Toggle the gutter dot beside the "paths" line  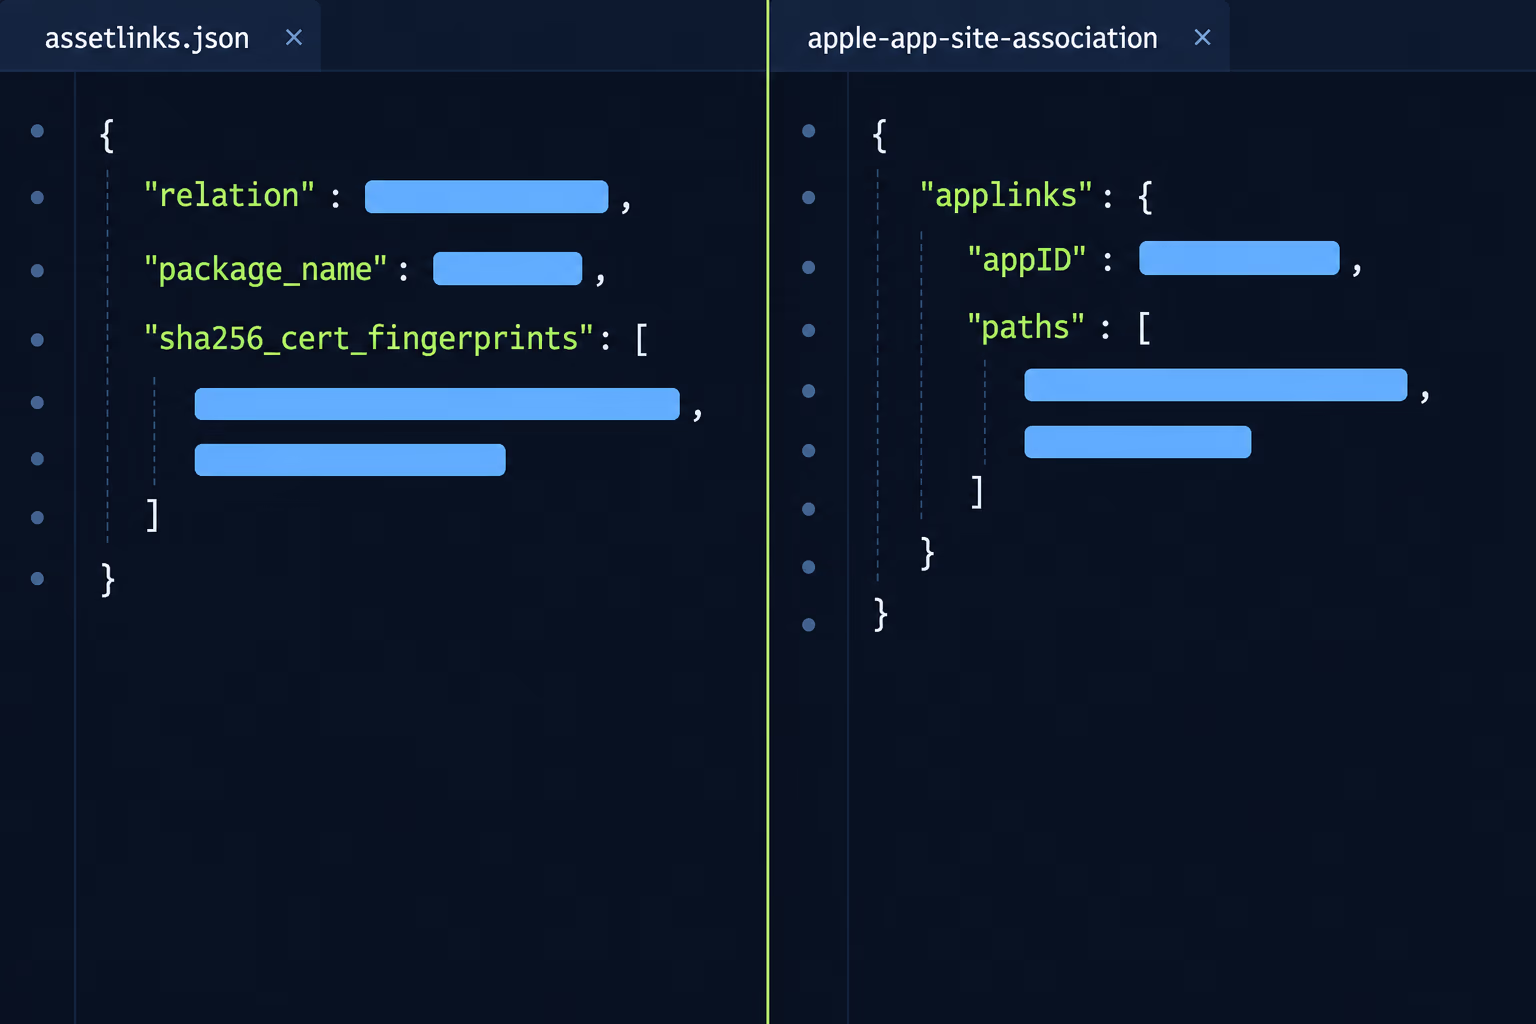[x=809, y=330]
